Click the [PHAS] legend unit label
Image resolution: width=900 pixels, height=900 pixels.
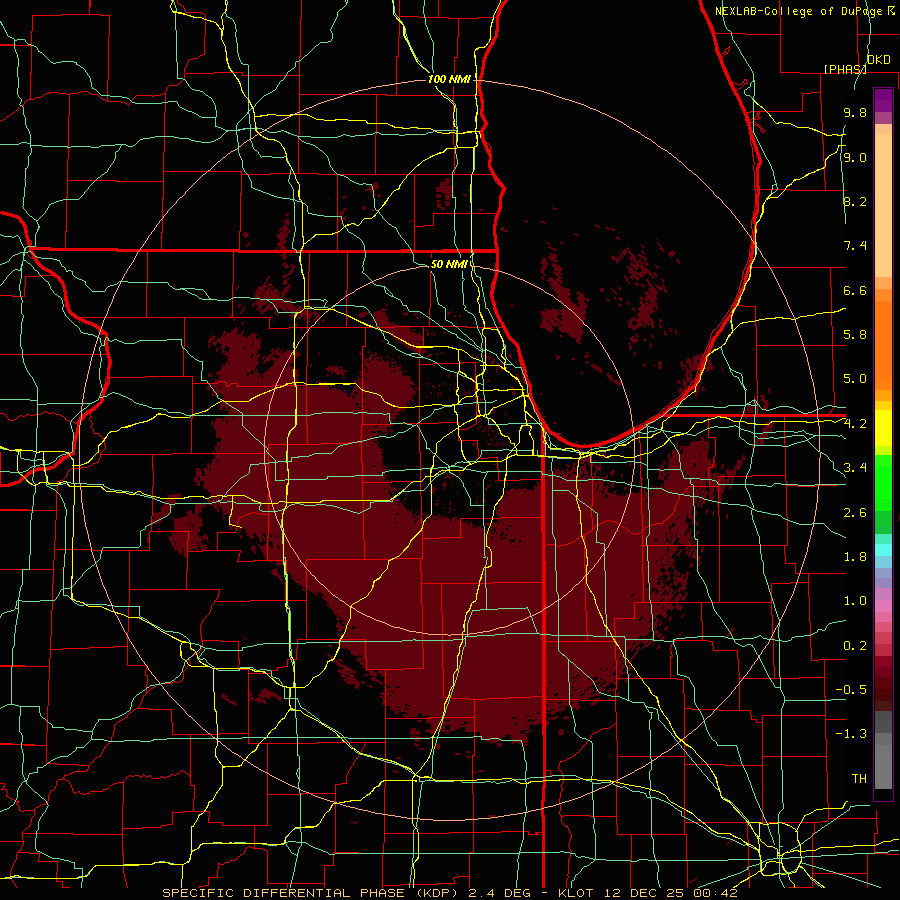pyautogui.click(x=845, y=69)
